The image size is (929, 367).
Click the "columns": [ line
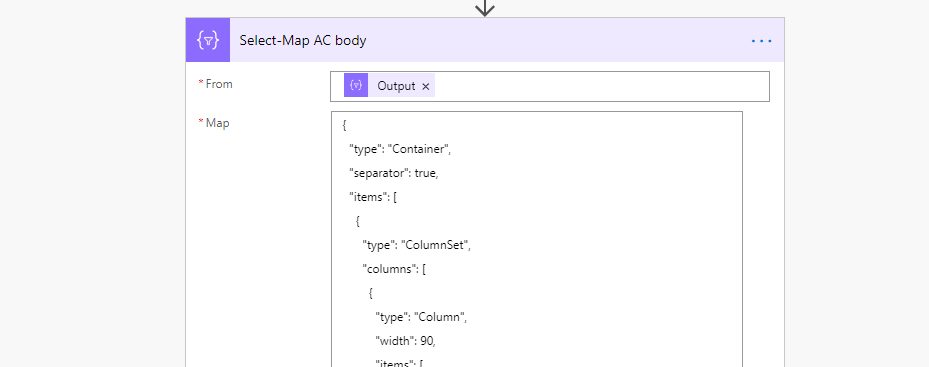coord(394,269)
